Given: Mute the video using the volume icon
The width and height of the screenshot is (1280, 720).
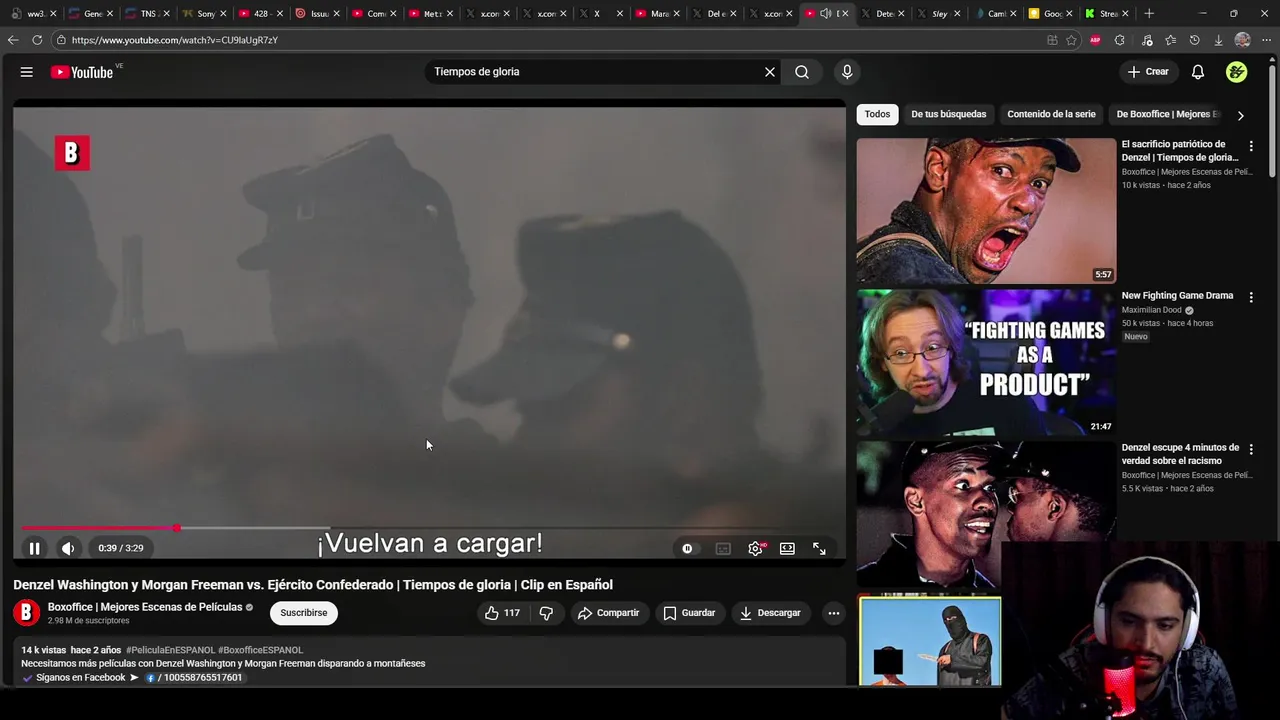Looking at the screenshot, I should click(x=68, y=548).
